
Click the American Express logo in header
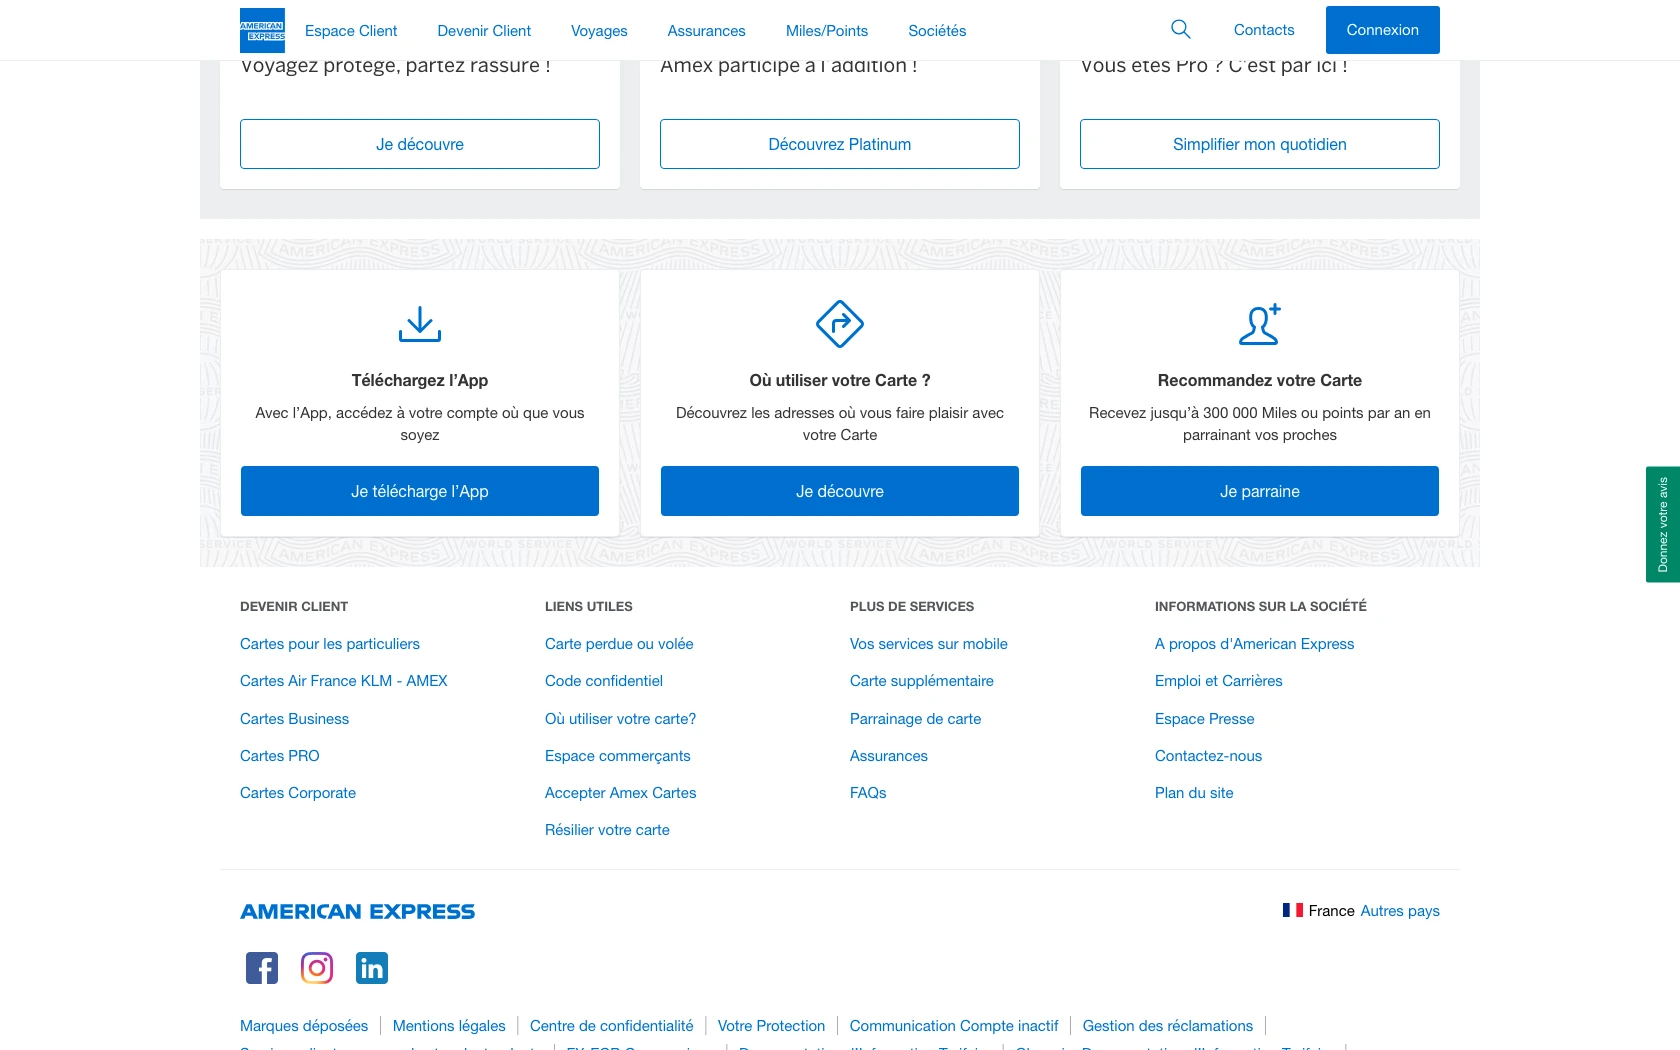pos(262,30)
